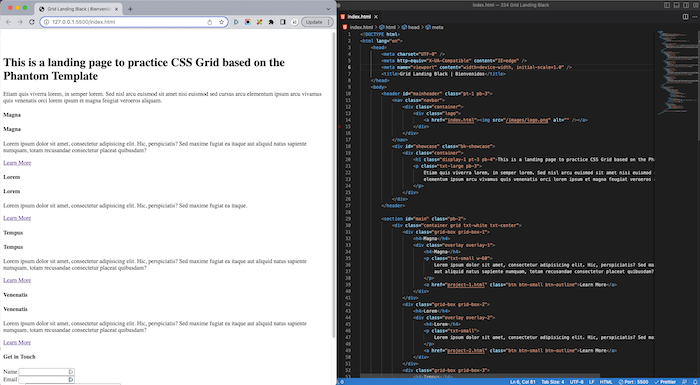
Task: Open a new browser tab
Action: pos(130,9)
